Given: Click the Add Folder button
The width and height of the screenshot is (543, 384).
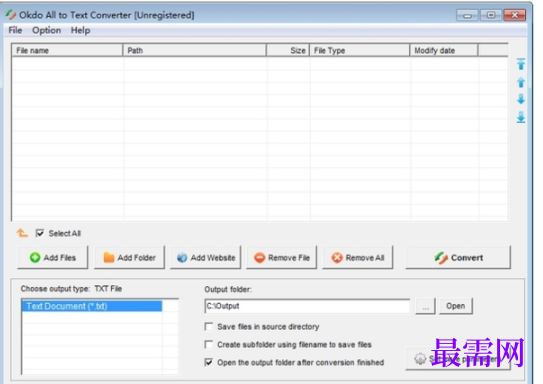Looking at the screenshot, I should [129, 258].
